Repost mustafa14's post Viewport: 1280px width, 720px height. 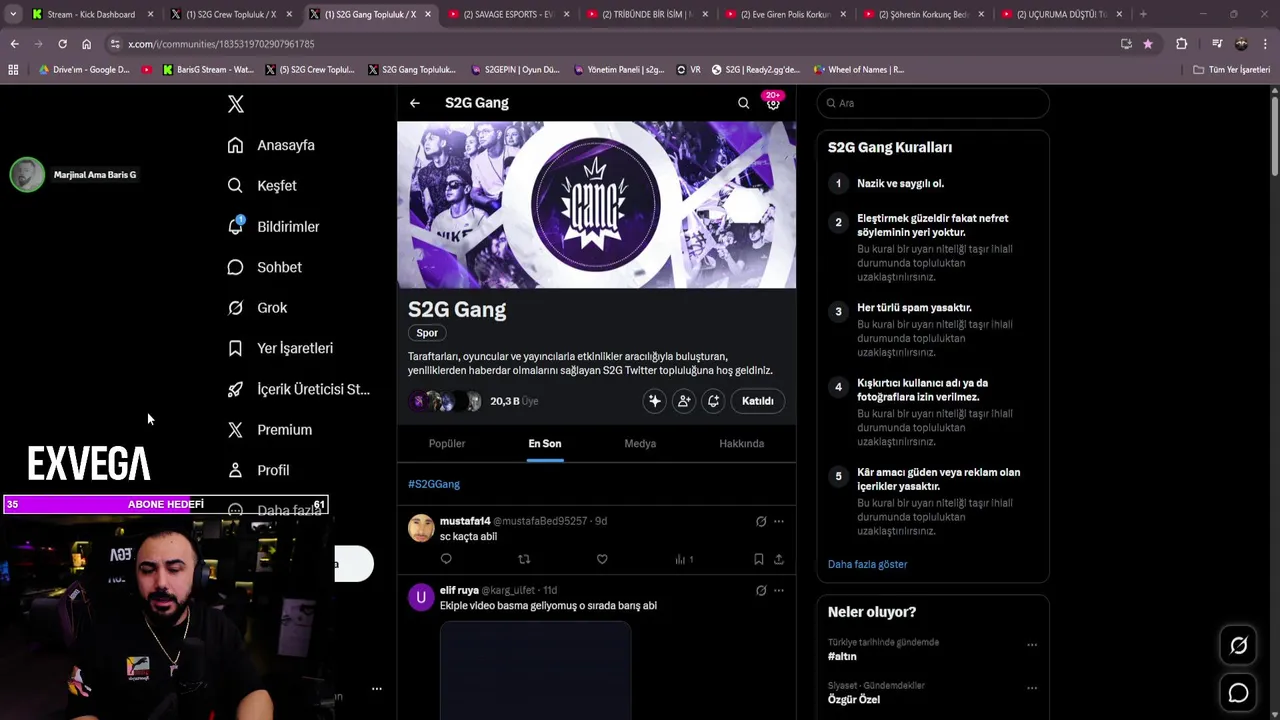(524, 559)
